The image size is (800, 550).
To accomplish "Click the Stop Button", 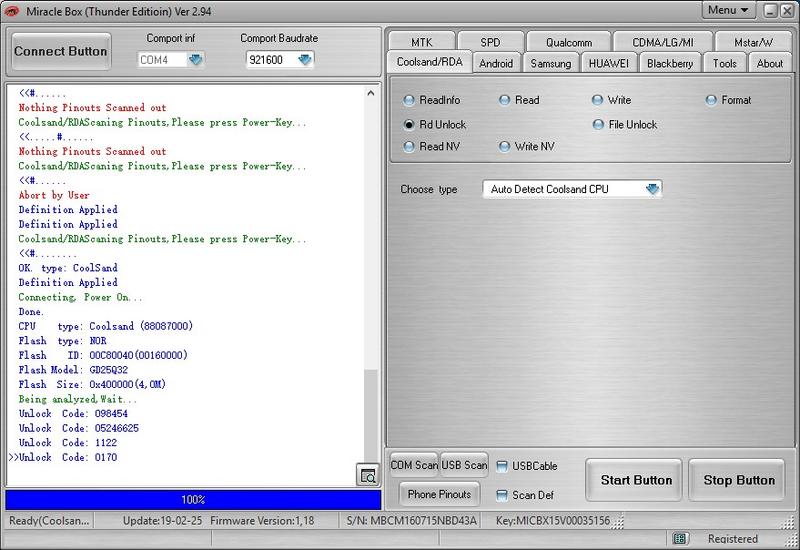I will (736, 480).
